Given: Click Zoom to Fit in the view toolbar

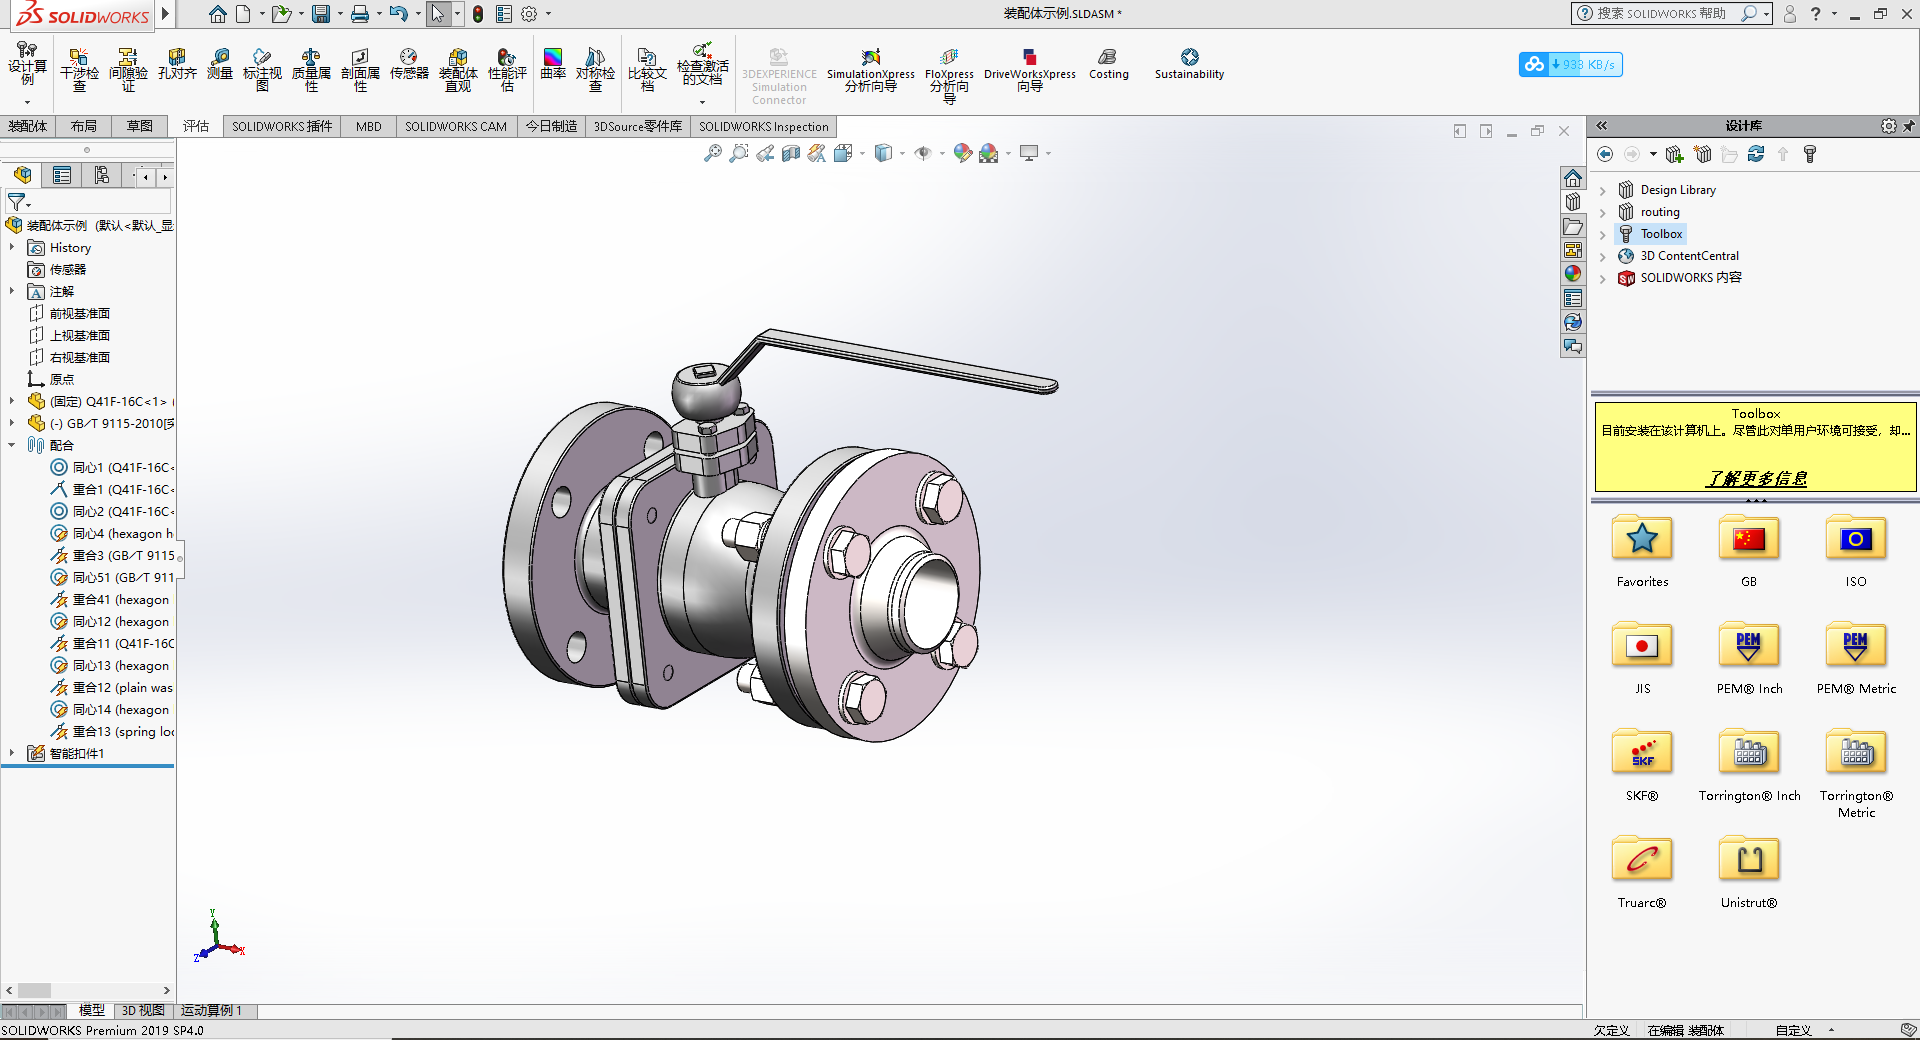Looking at the screenshot, I should click(713, 153).
